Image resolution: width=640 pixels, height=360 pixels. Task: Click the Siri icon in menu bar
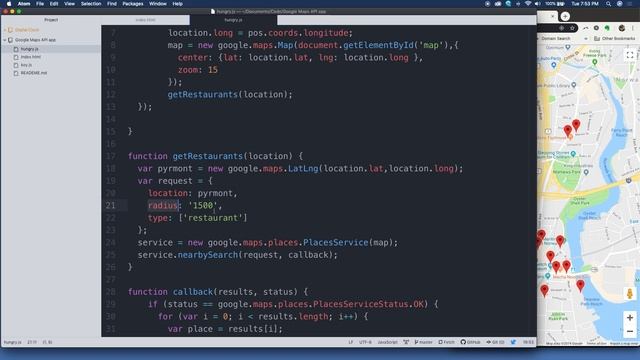(620, 4)
